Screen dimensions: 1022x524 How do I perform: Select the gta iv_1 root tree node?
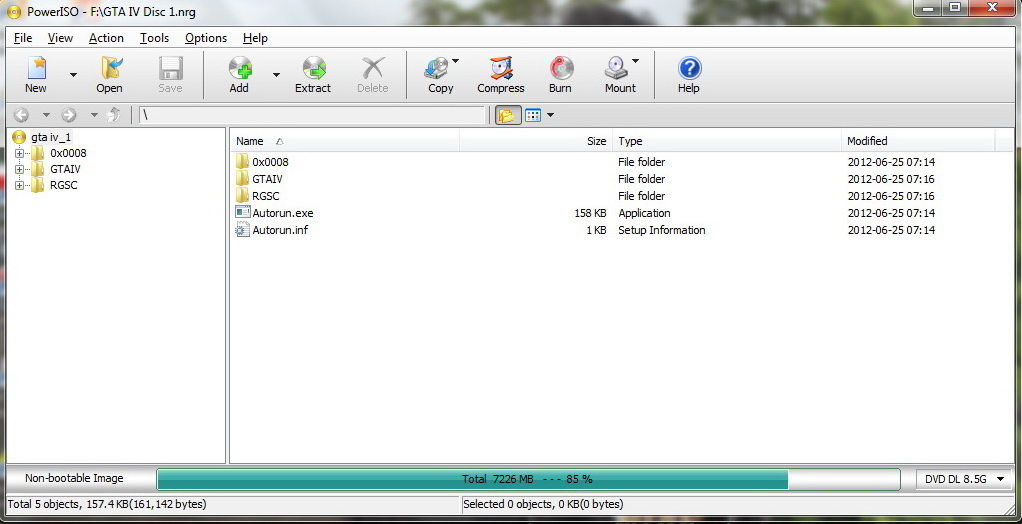pos(51,138)
